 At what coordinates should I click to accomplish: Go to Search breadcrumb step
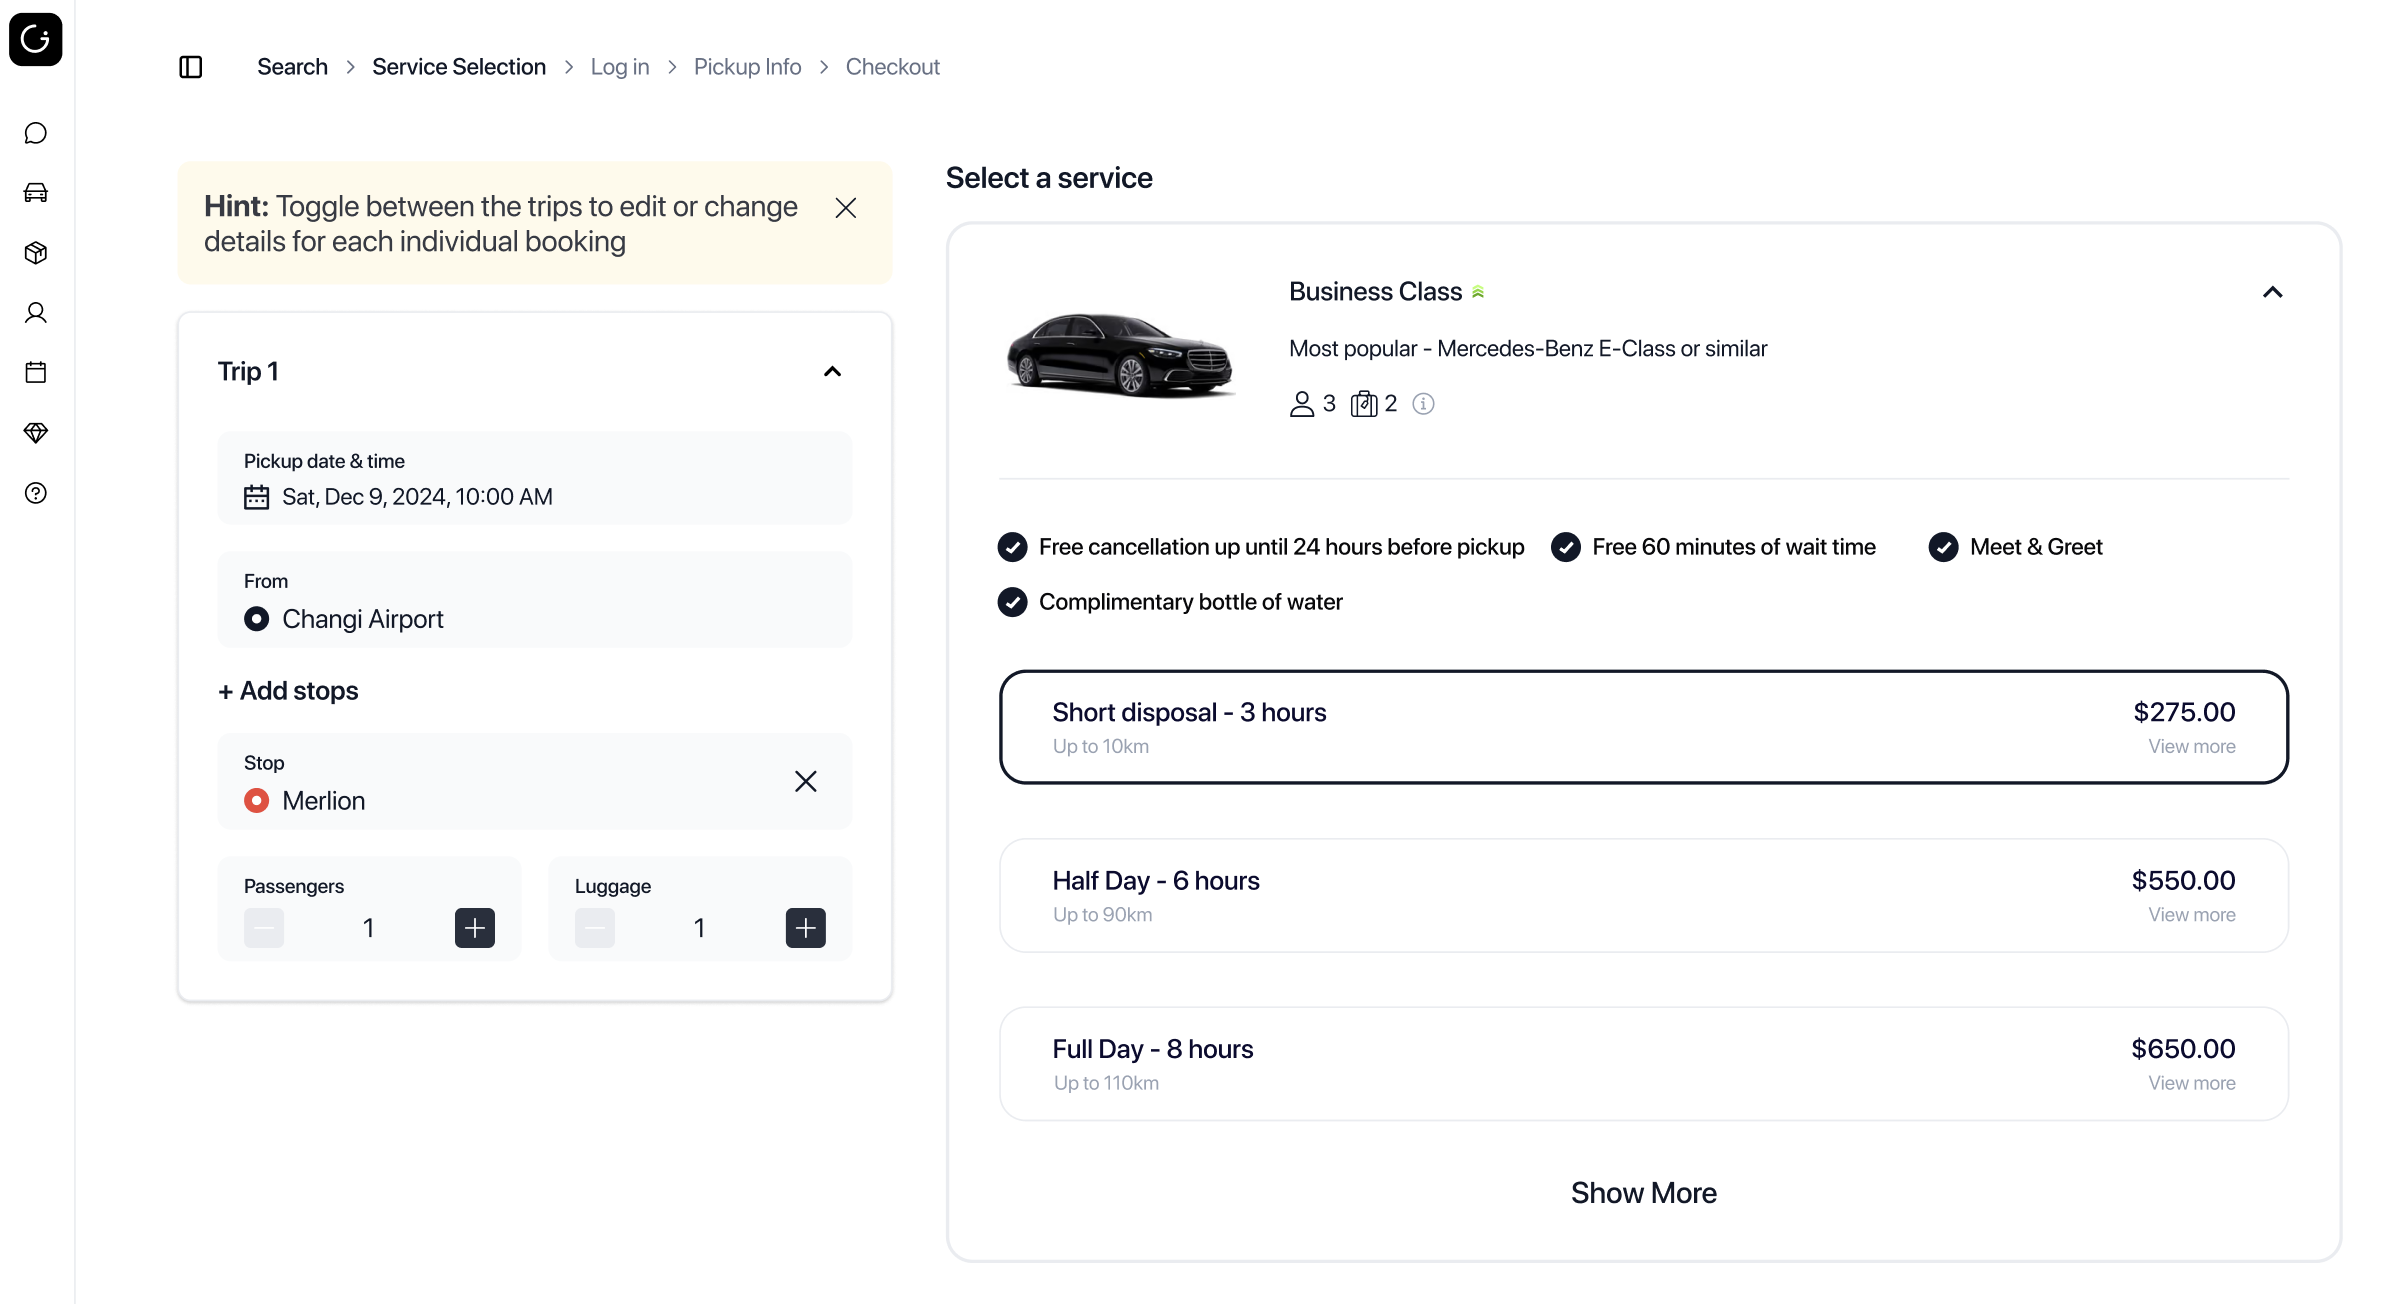(292, 67)
